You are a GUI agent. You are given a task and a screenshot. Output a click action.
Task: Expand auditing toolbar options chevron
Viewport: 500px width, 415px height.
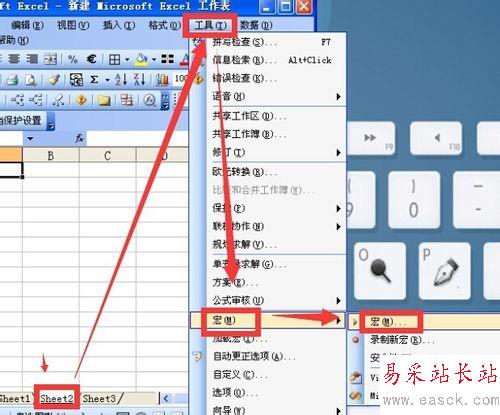pos(165,102)
